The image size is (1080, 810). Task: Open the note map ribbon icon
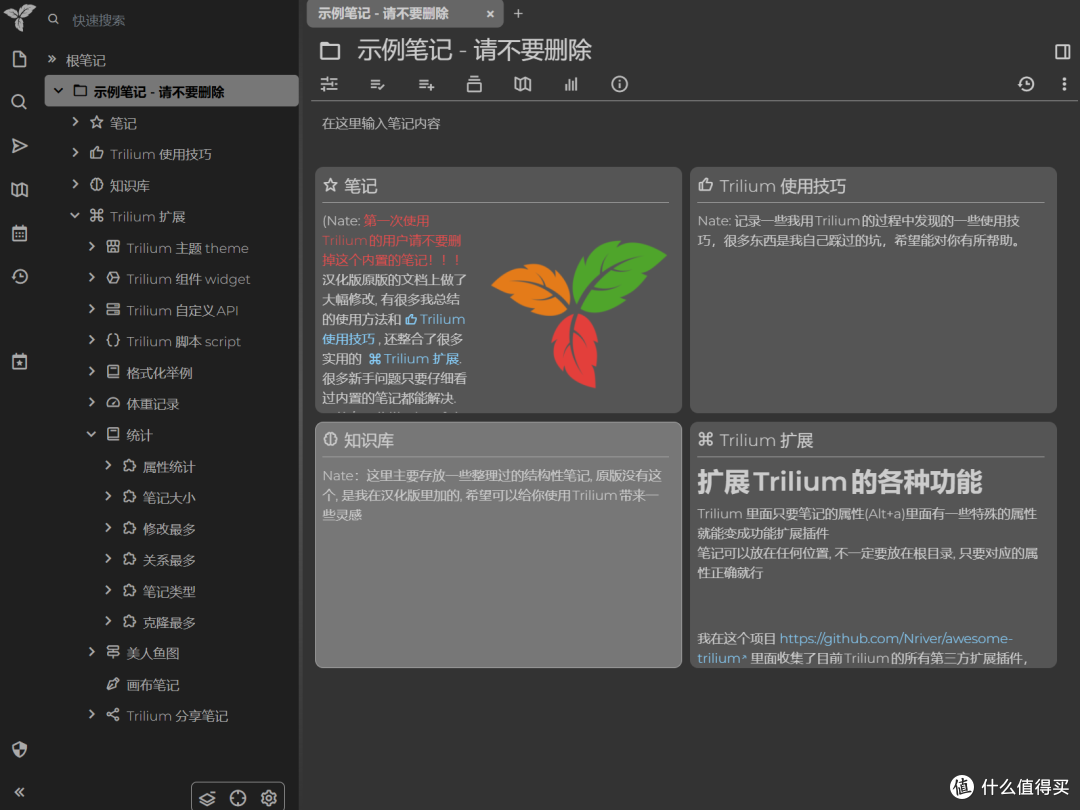point(523,84)
